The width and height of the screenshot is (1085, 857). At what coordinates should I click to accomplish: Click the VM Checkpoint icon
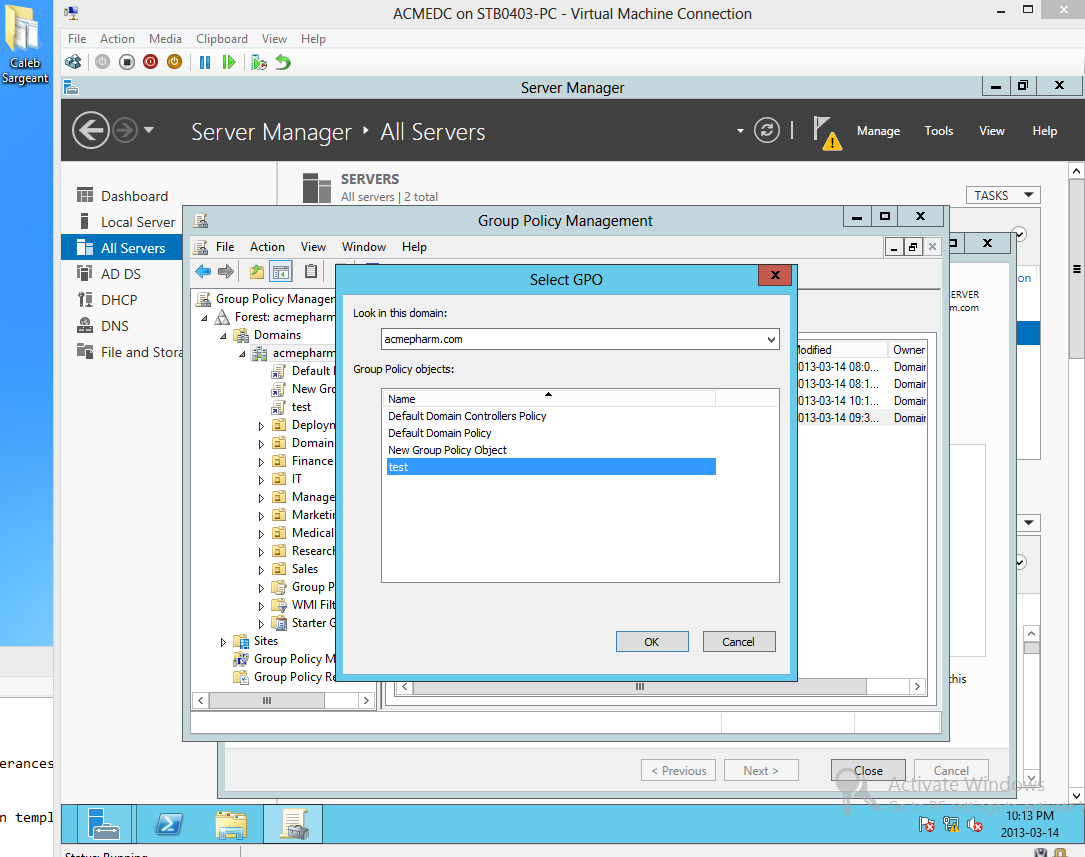tap(259, 62)
